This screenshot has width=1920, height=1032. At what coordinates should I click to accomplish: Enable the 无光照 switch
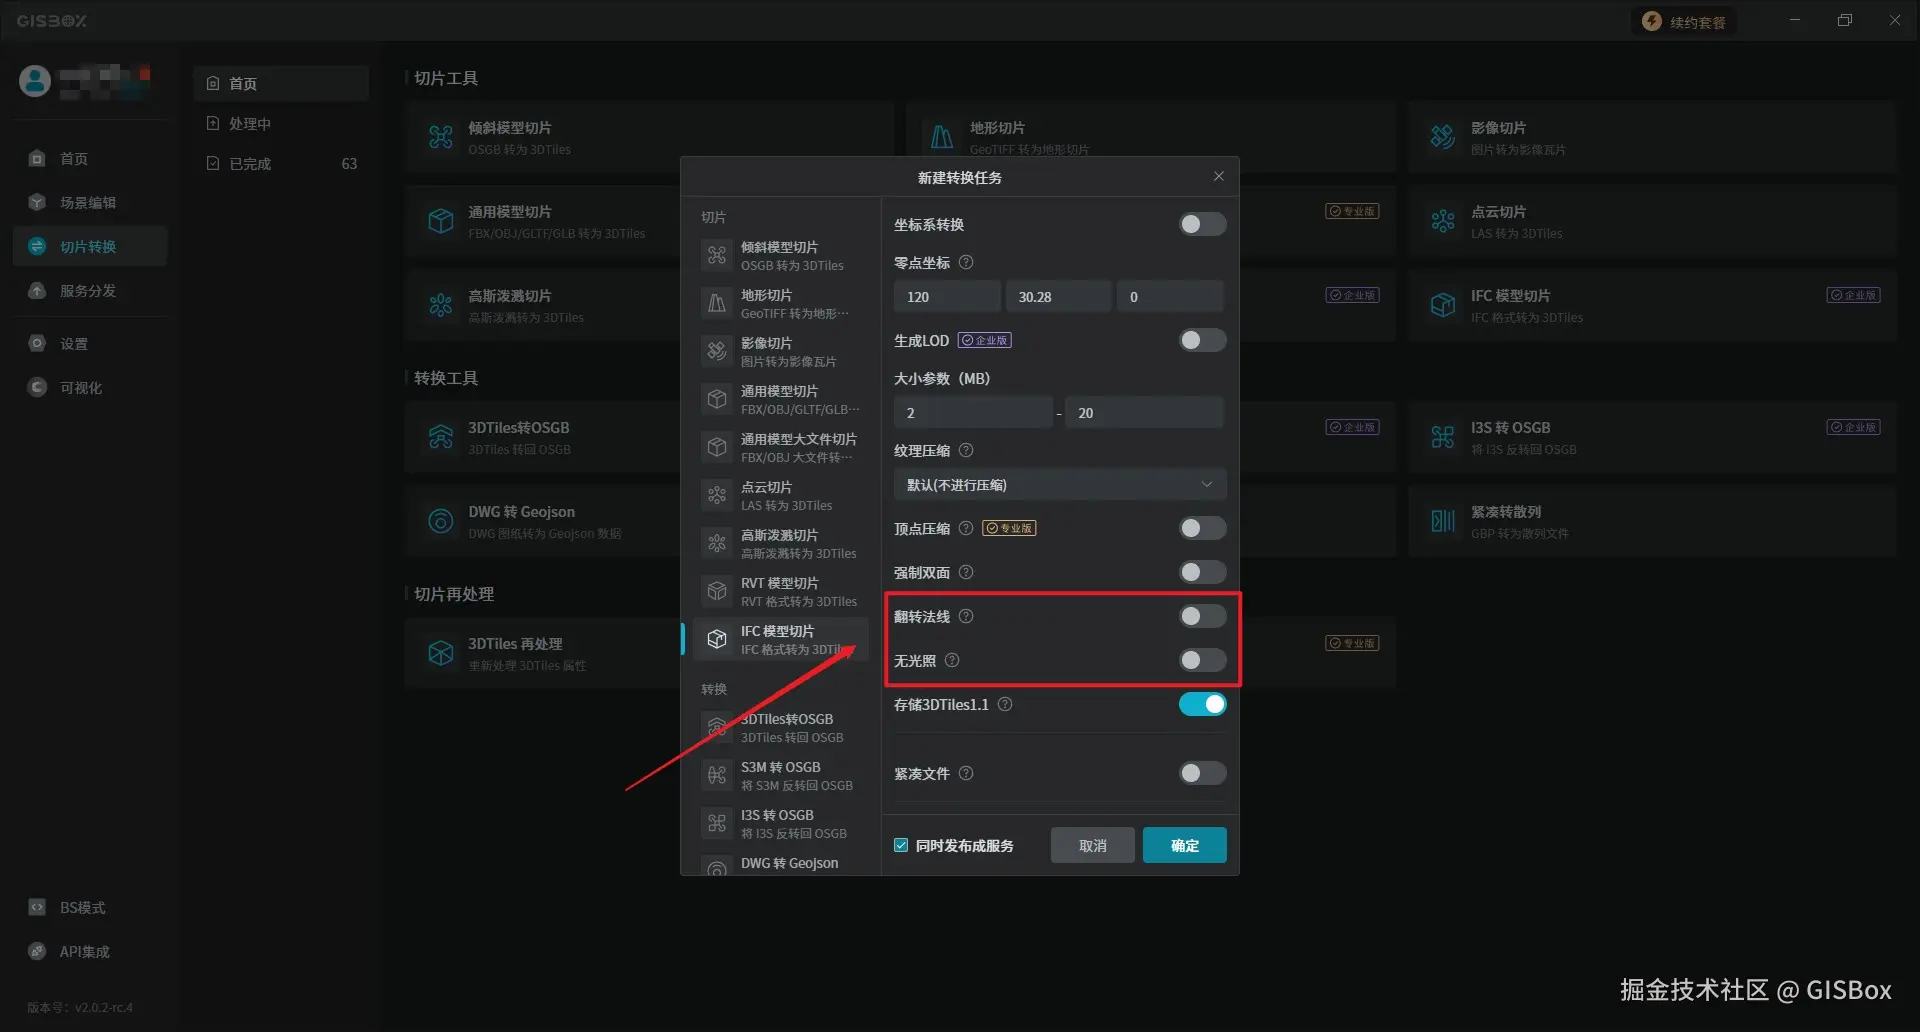coord(1202,661)
